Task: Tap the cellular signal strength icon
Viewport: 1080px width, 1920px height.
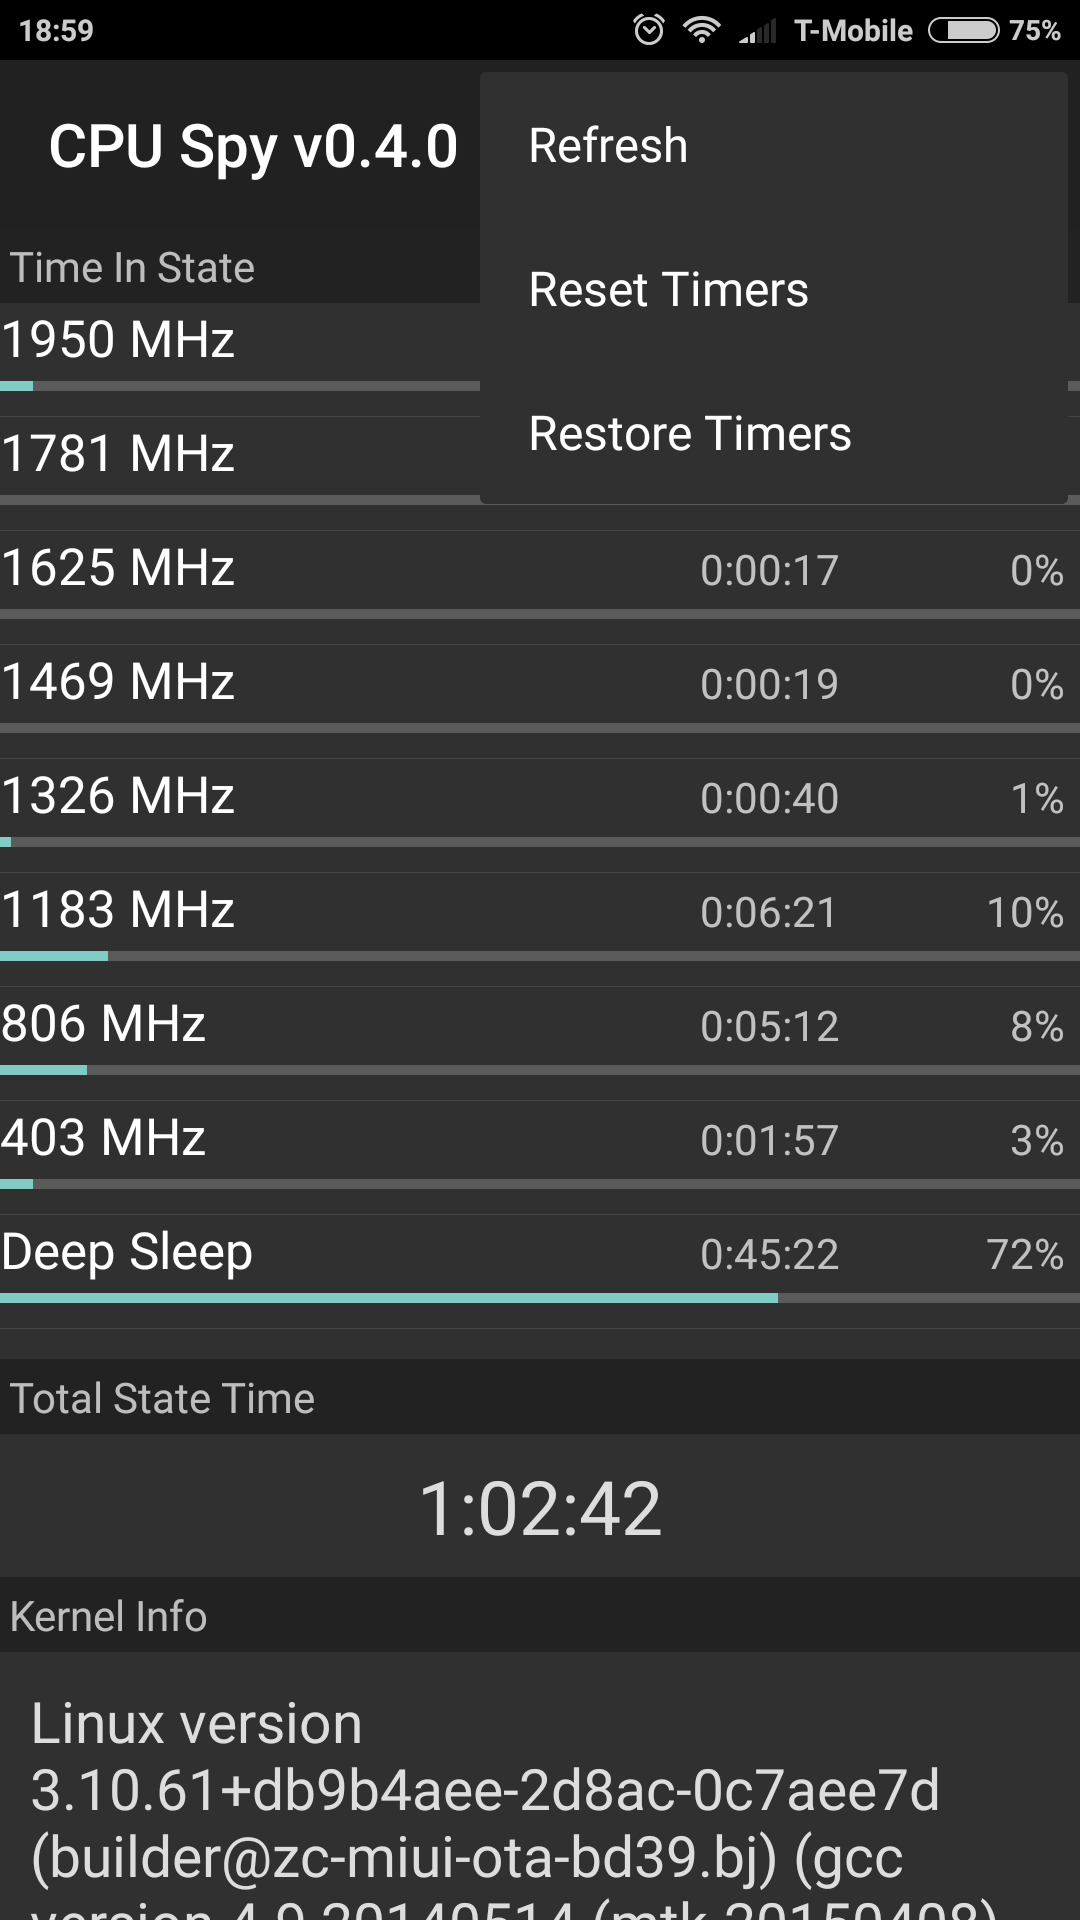Action: [x=758, y=31]
